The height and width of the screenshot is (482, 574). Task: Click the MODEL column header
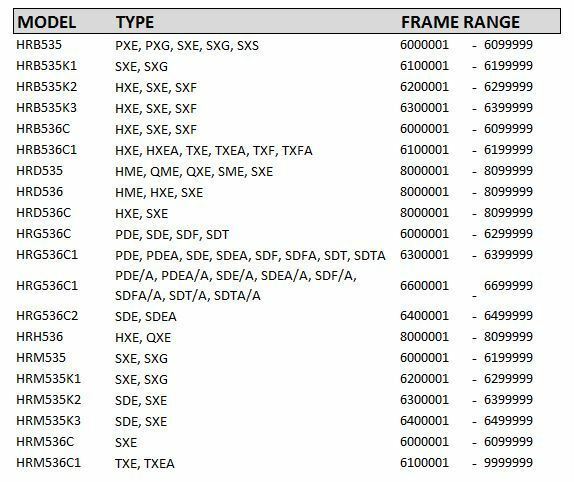click(x=46, y=22)
